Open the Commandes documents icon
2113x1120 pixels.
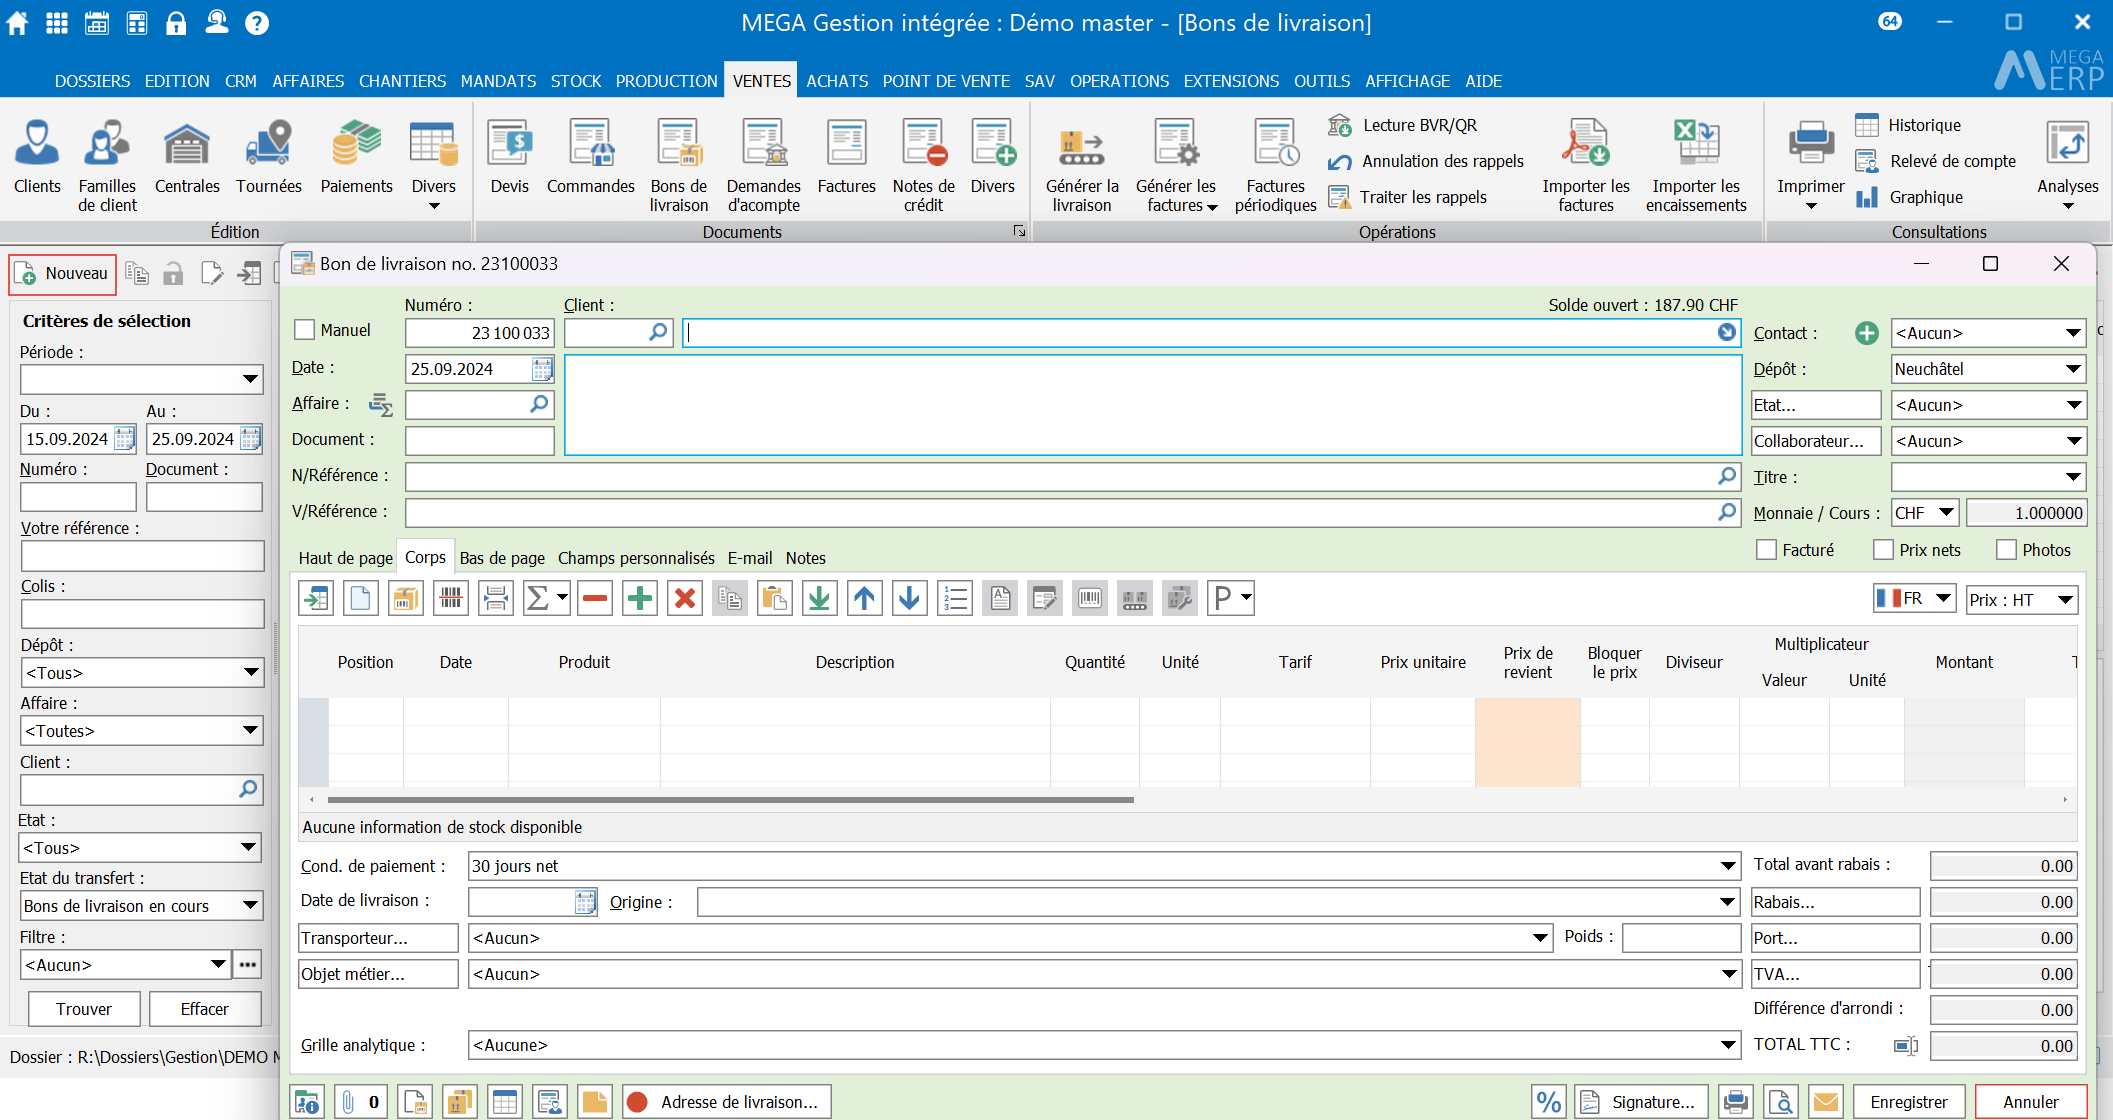(590, 157)
